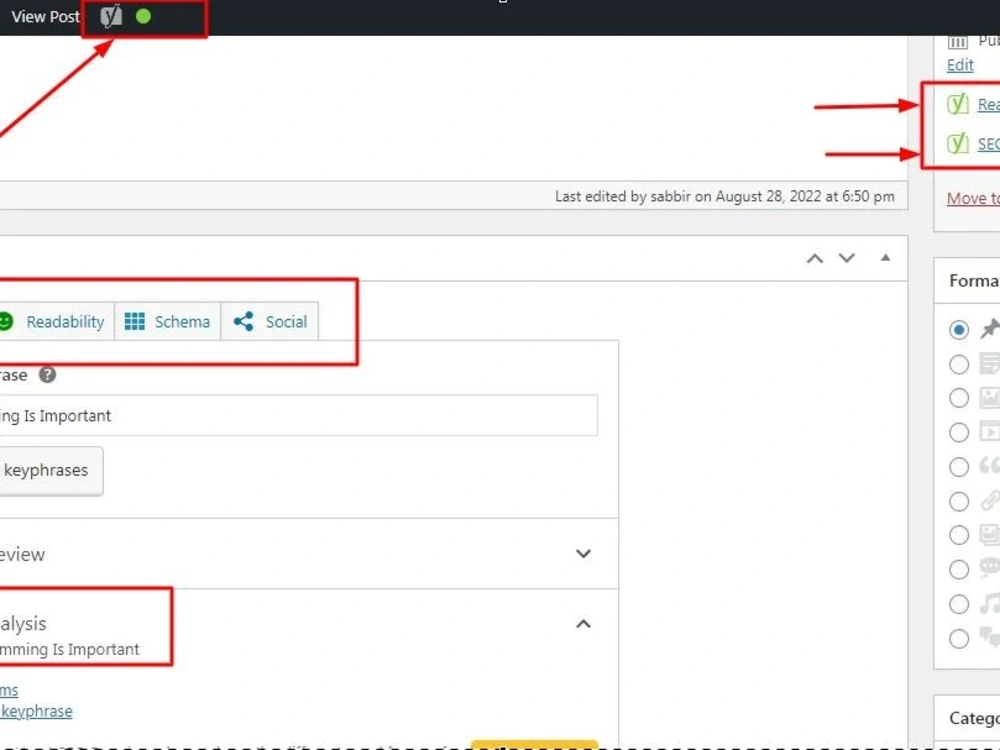Click the double chat bubbles format icon

coord(990,637)
